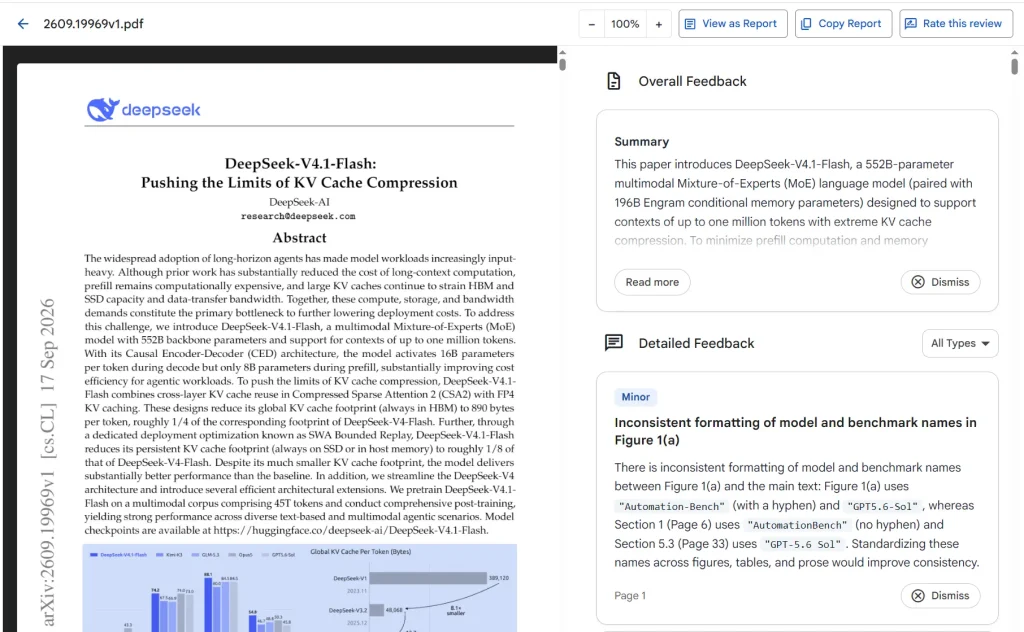Click the Copy Report button

tap(843, 24)
